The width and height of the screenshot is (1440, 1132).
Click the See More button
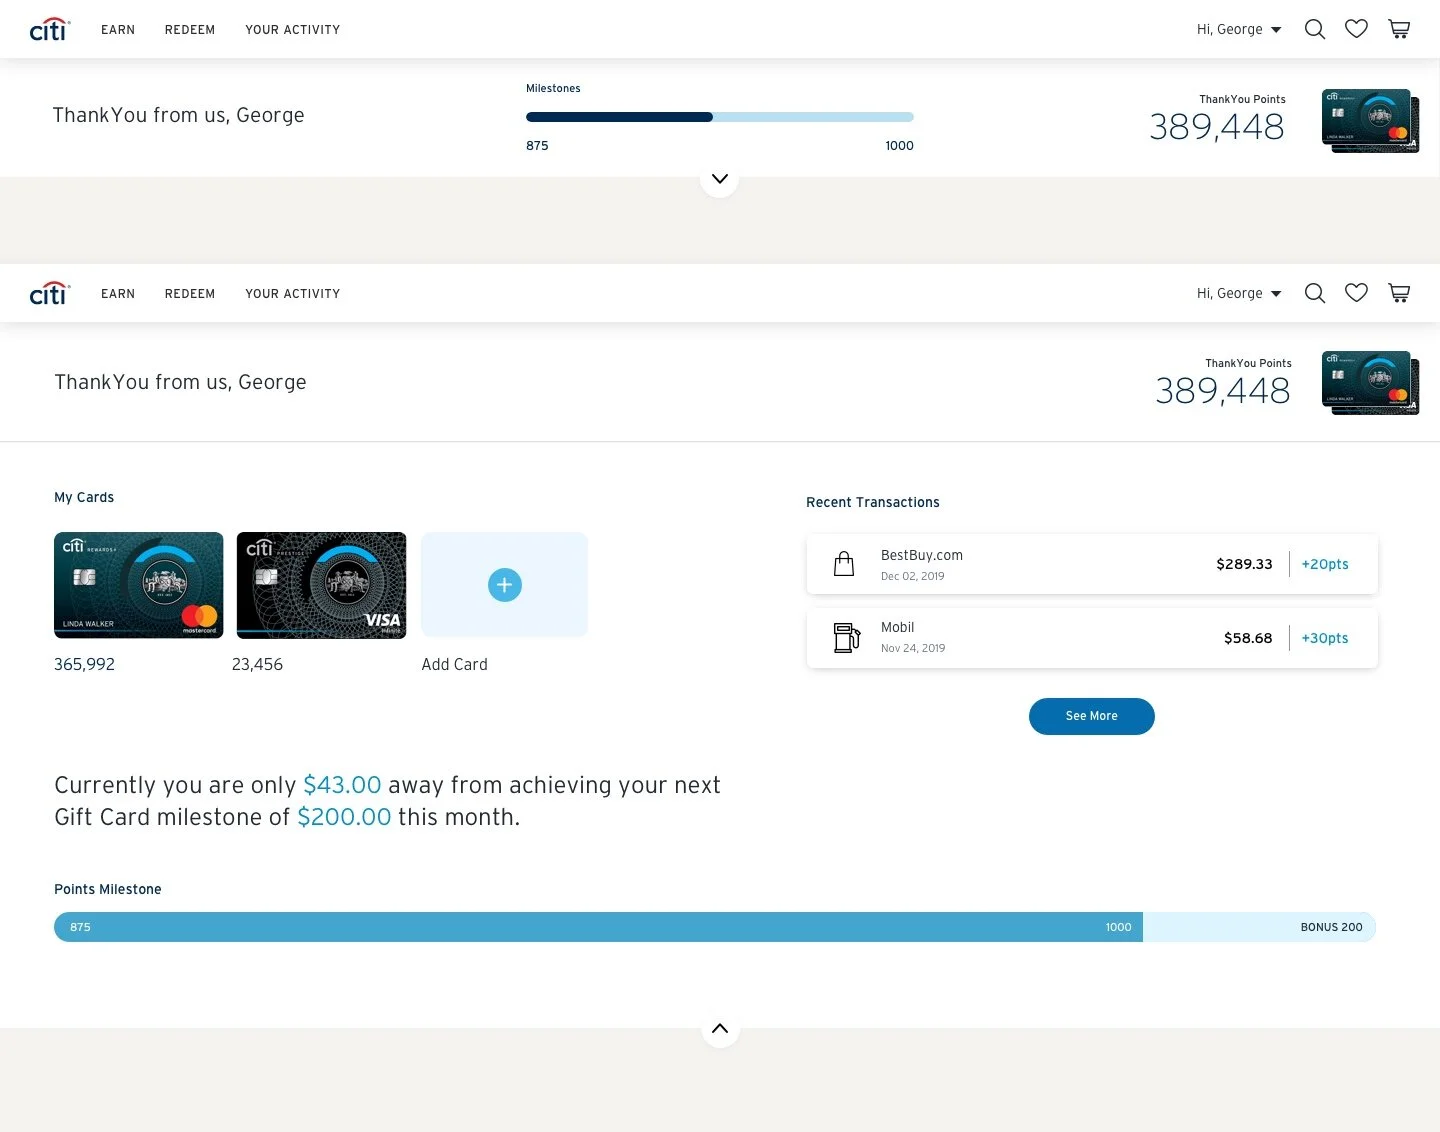click(x=1092, y=716)
